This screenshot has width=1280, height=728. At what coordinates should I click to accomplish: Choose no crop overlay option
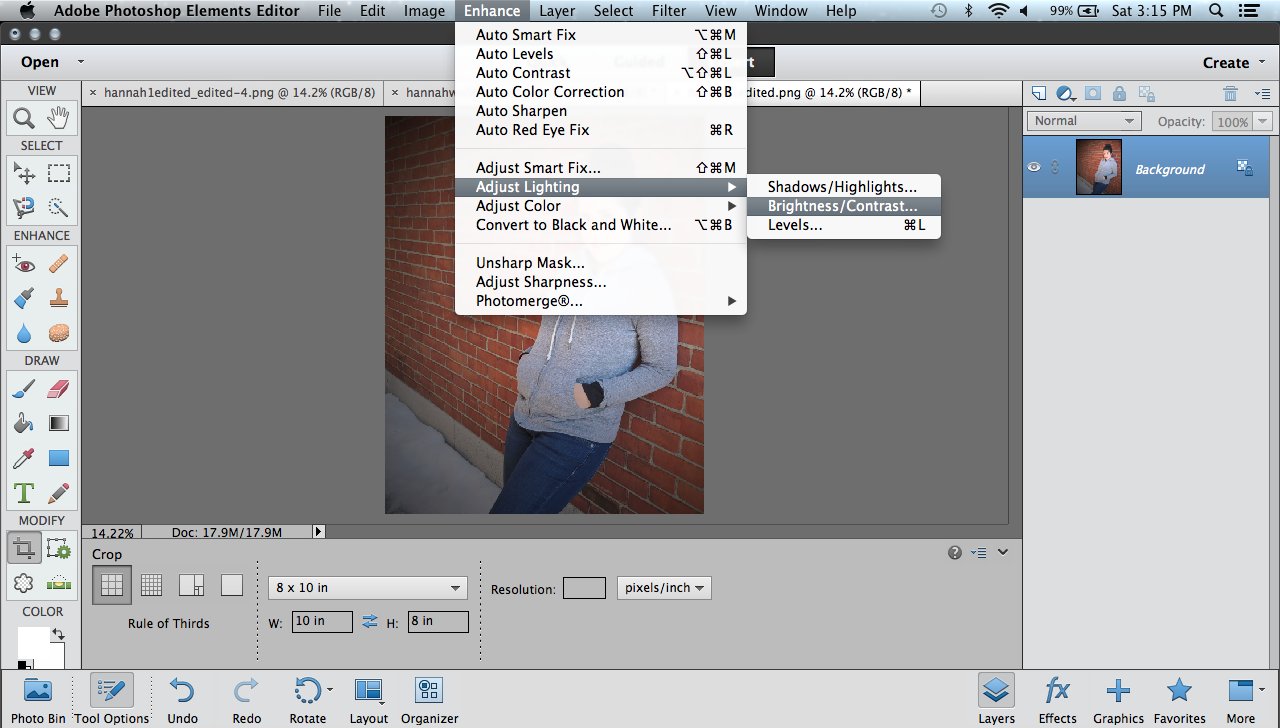click(231, 584)
